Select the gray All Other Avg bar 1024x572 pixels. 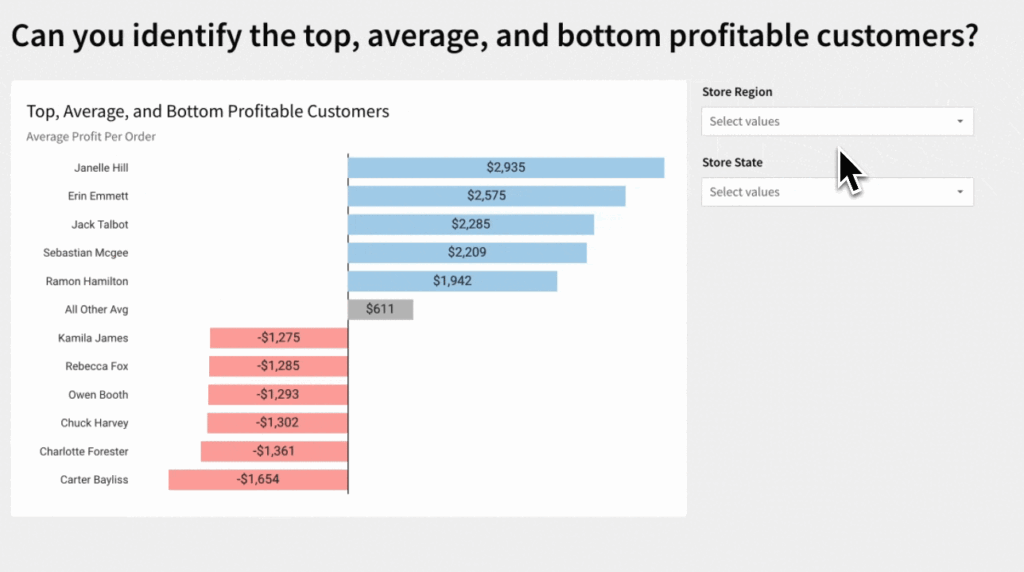[x=380, y=310]
